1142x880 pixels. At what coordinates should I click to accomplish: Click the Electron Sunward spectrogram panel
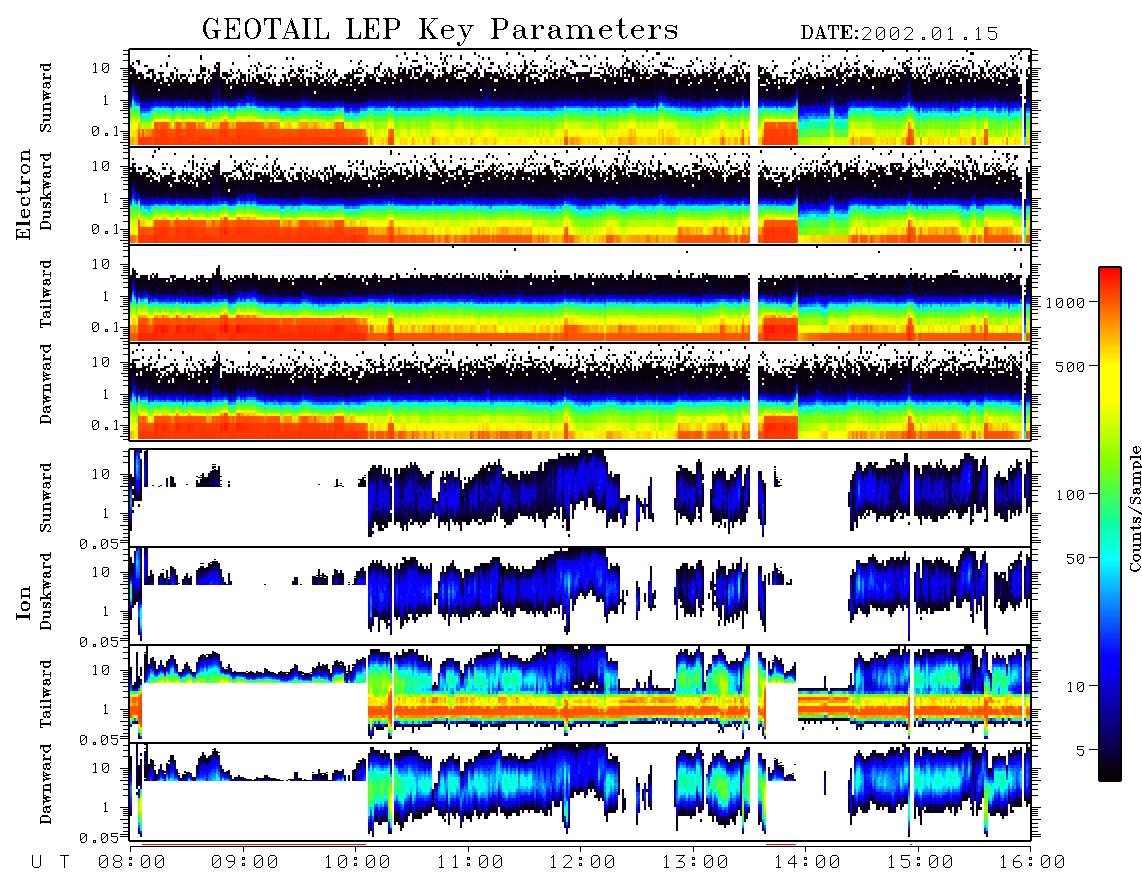(x=580, y=98)
